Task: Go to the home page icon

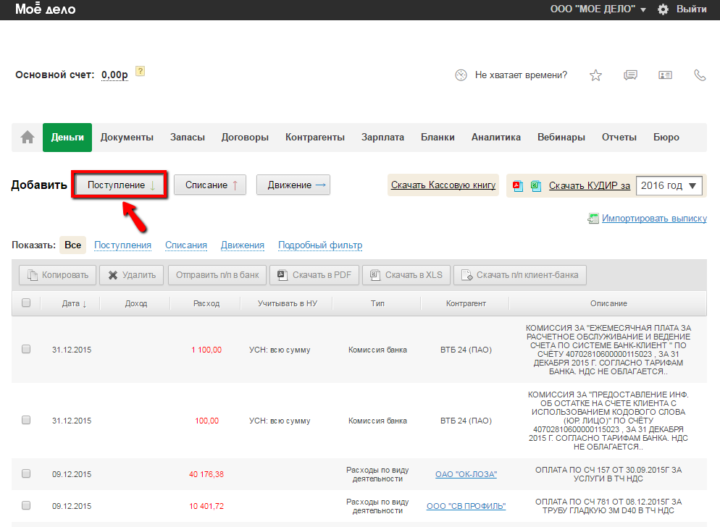Action: pos(28,137)
